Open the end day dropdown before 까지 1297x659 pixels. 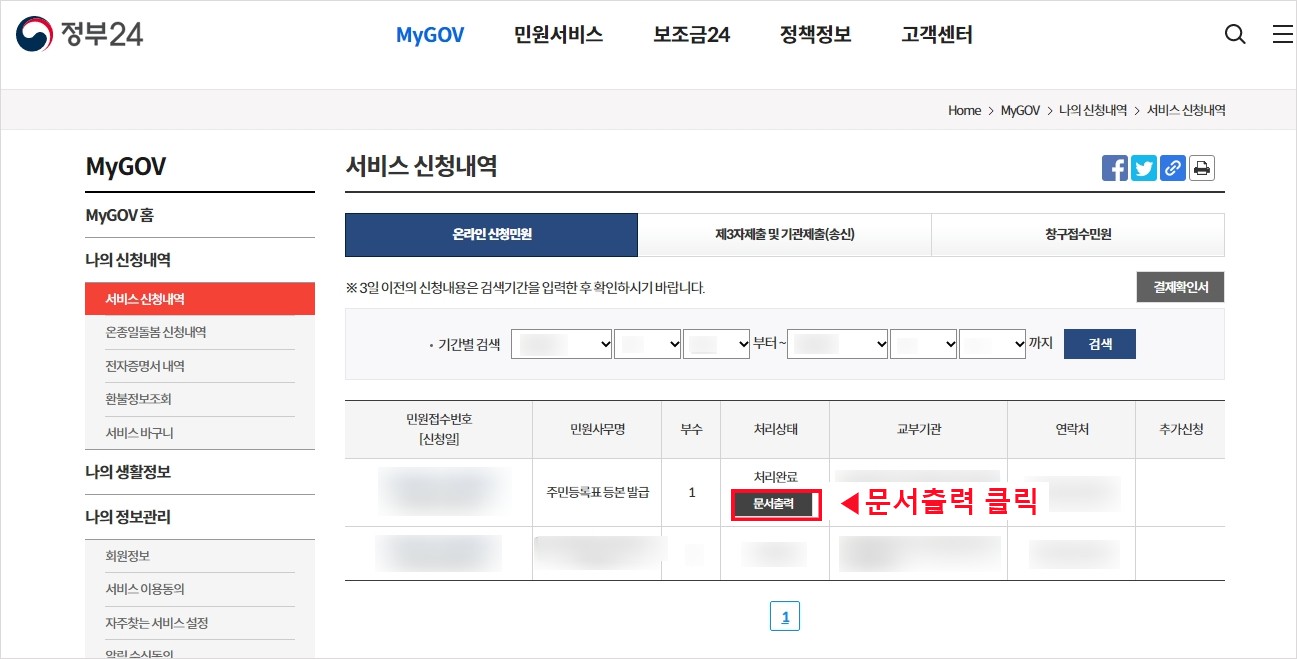pyautogui.click(x=992, y=343)
